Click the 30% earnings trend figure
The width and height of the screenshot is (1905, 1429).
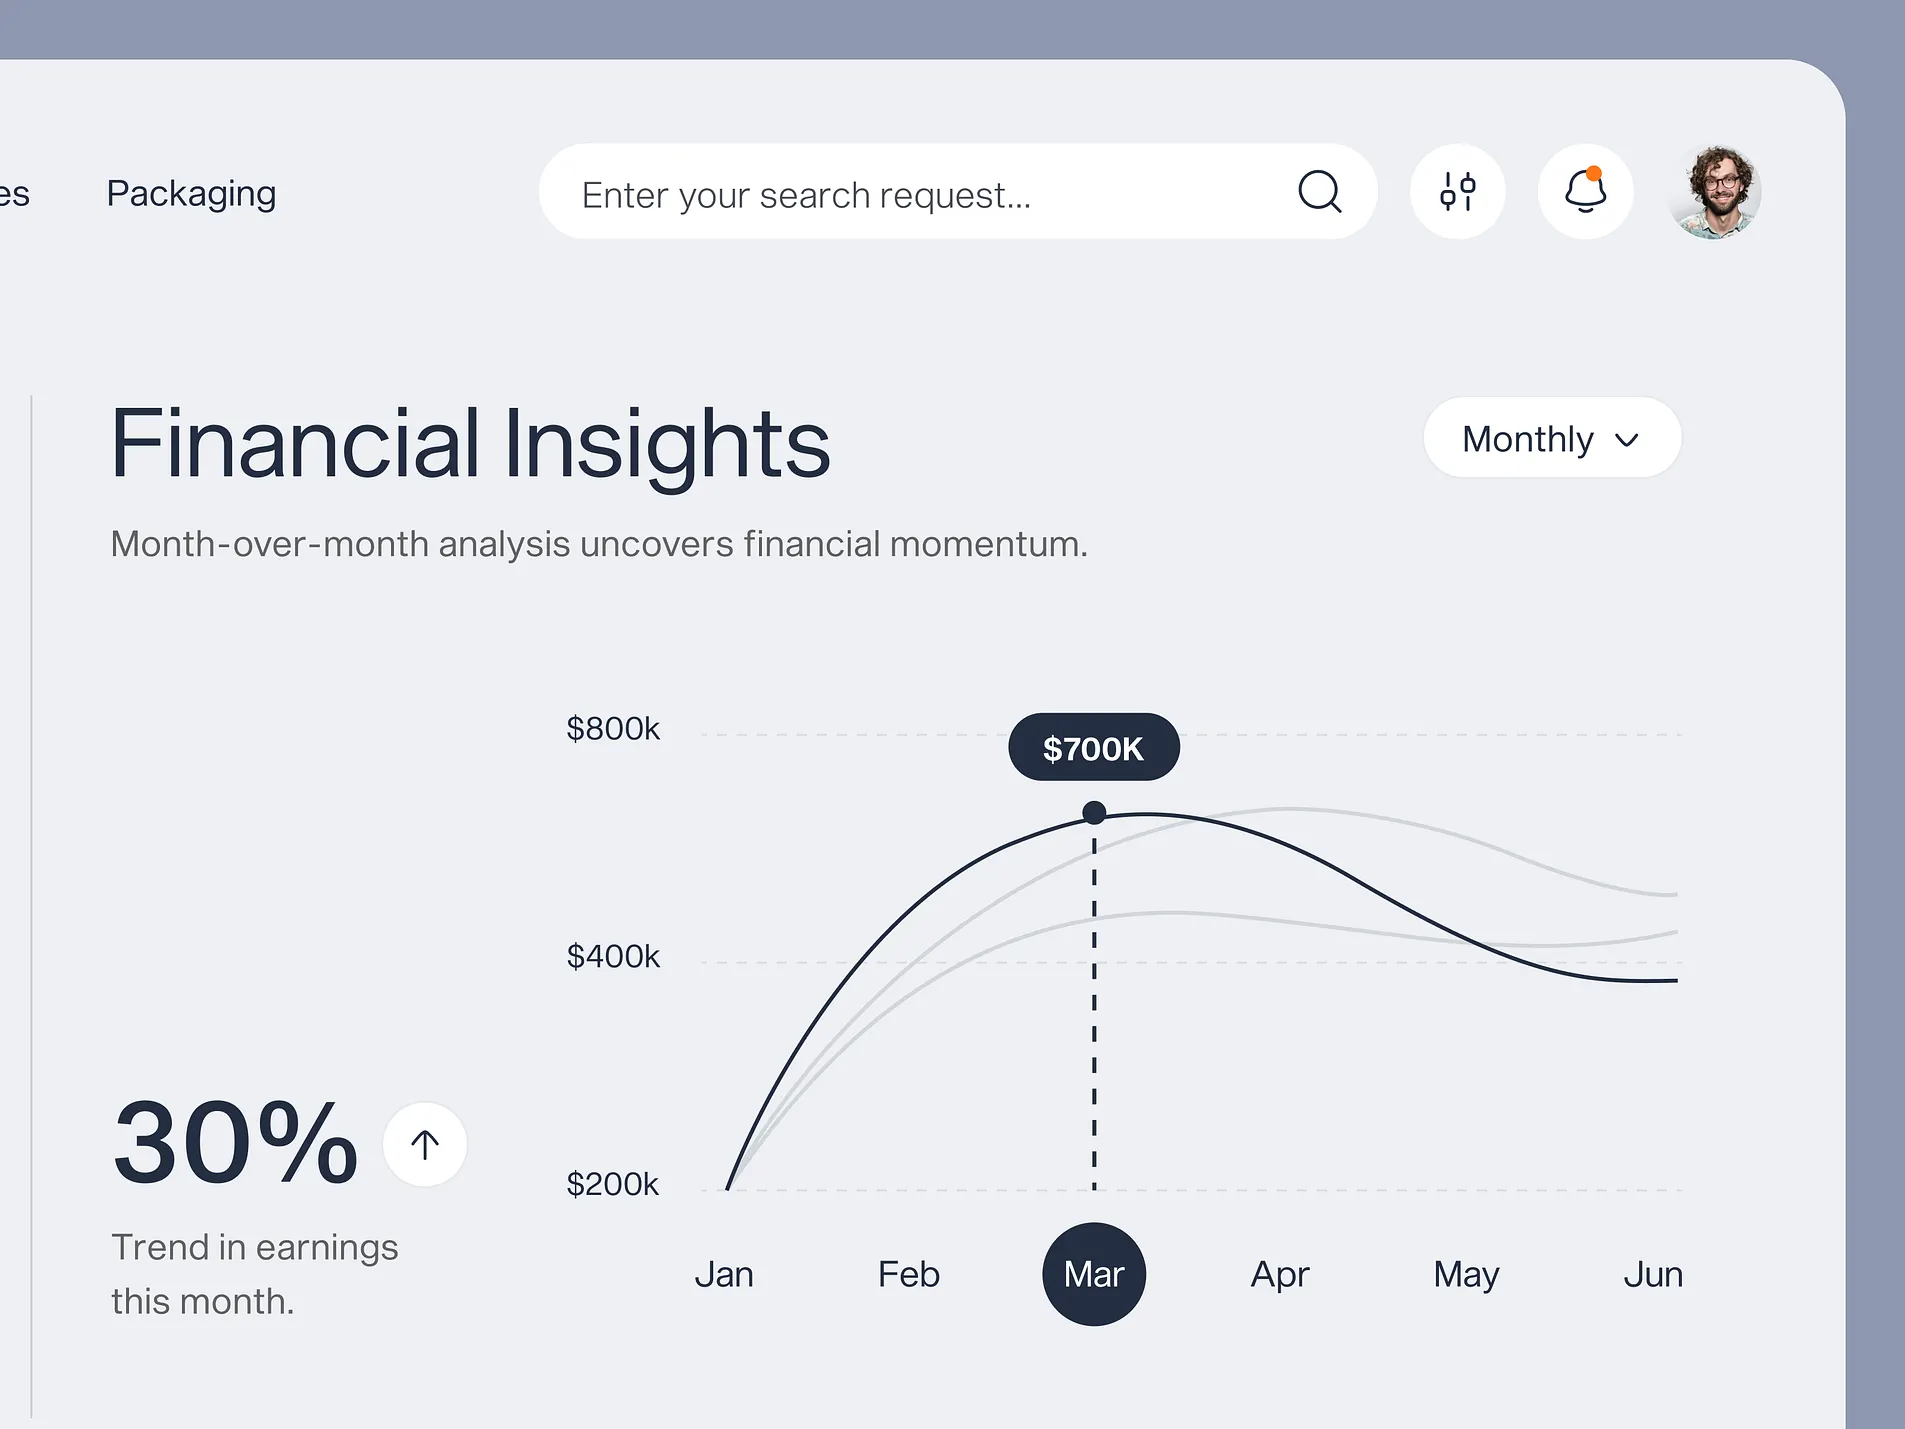point(236,1142)
